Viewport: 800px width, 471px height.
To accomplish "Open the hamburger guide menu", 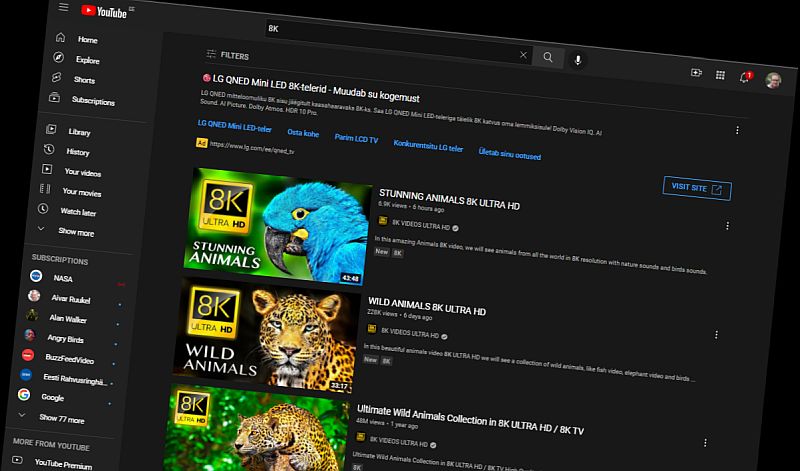I will click(x=63, y=7).
